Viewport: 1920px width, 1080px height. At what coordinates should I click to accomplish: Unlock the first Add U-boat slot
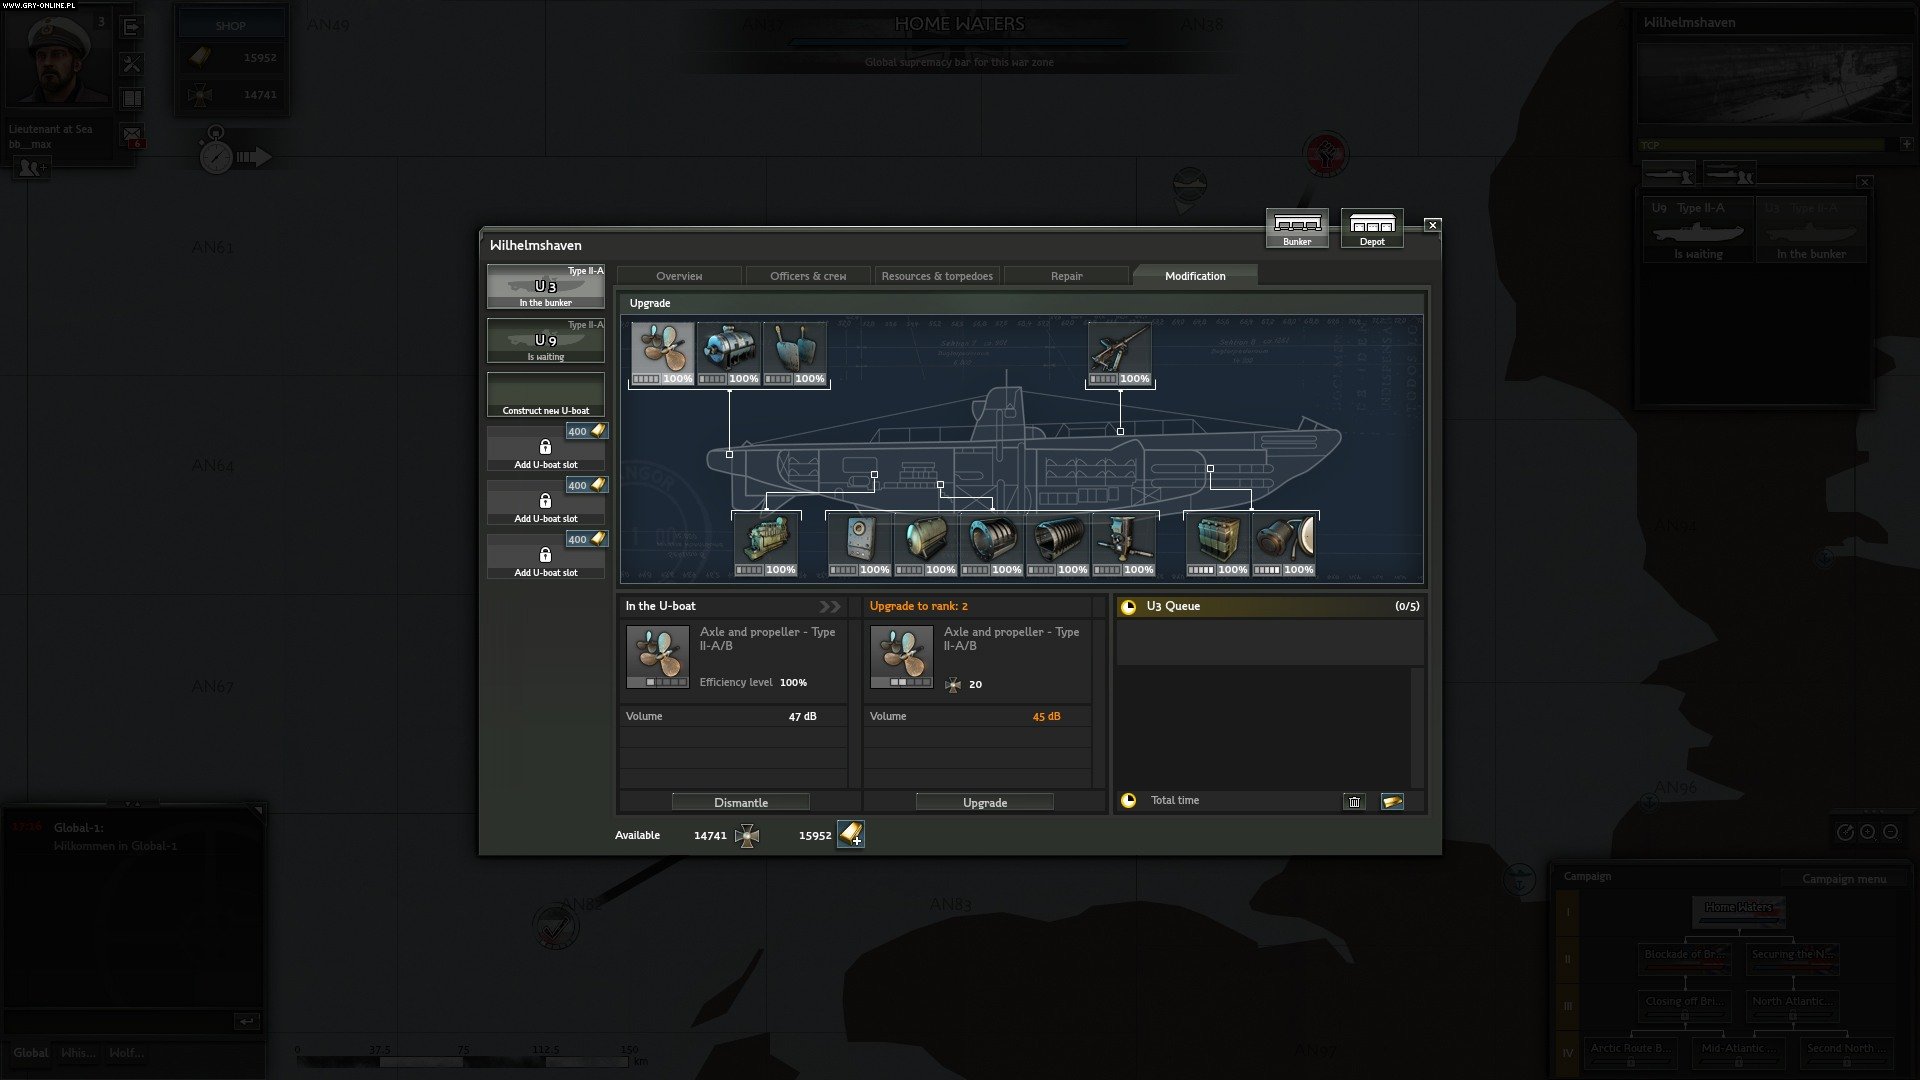point(546,448)
